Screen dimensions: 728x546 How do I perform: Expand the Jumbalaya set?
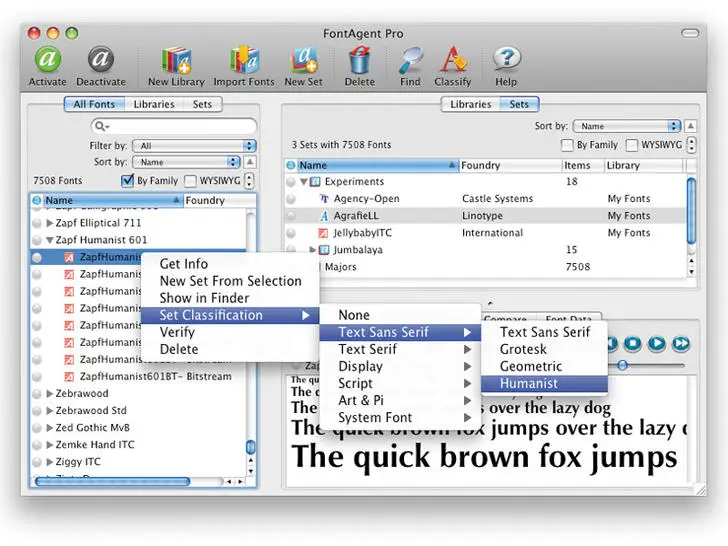[313, 250]
